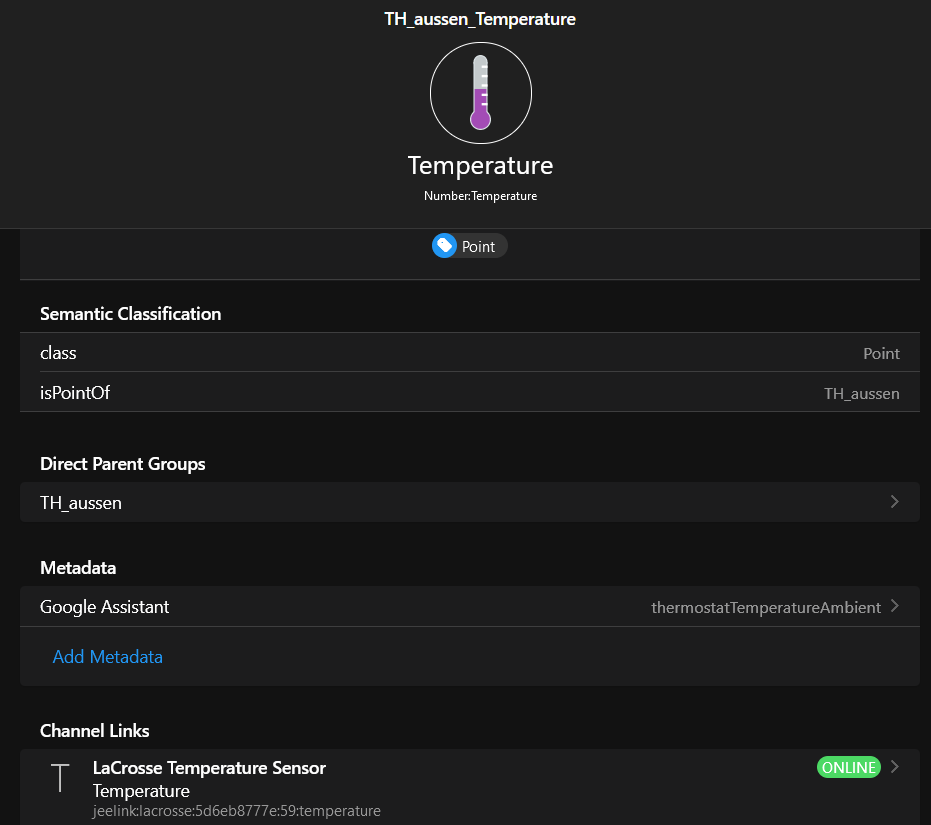This screenshot has width=931, height=825.
Task: Click the T icon of the LaCrosse channel
Action: tap(61, 778)
